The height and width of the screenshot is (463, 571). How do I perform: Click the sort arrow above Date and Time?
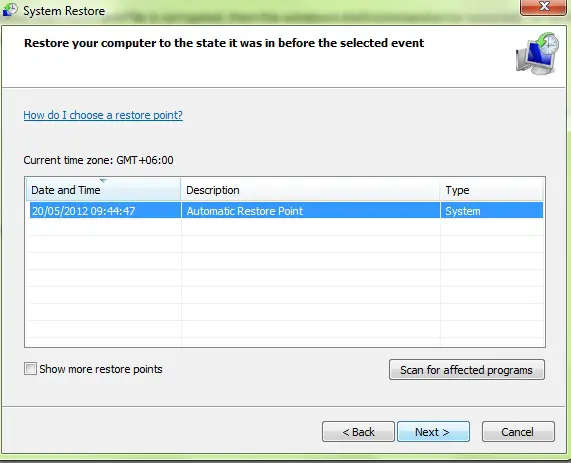[x=103, y=180]
